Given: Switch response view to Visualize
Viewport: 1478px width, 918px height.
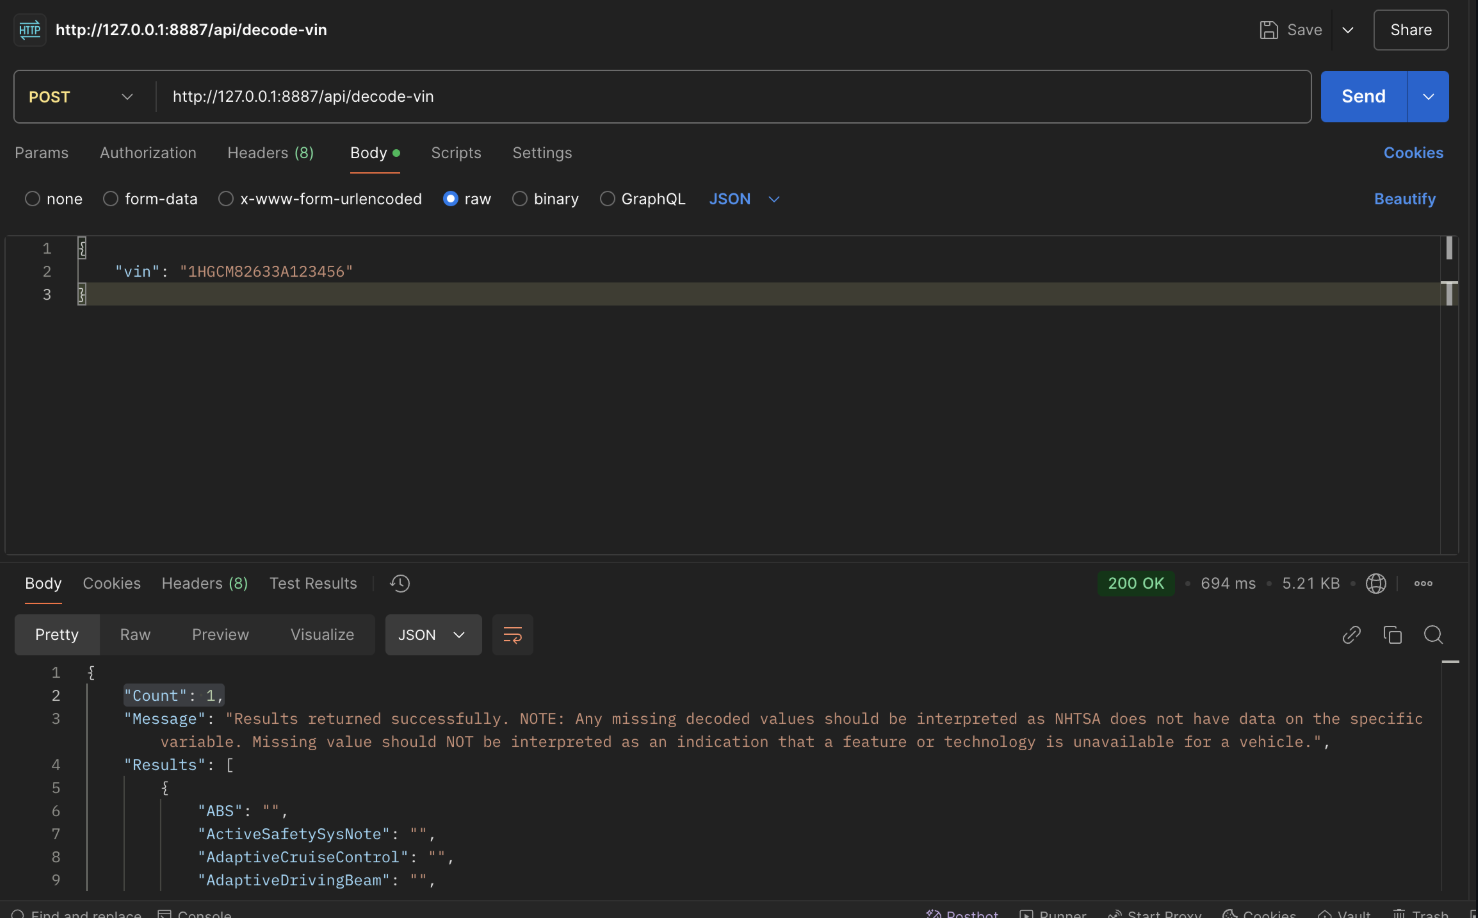Looking at the screenshot, I should pos(322,635).
